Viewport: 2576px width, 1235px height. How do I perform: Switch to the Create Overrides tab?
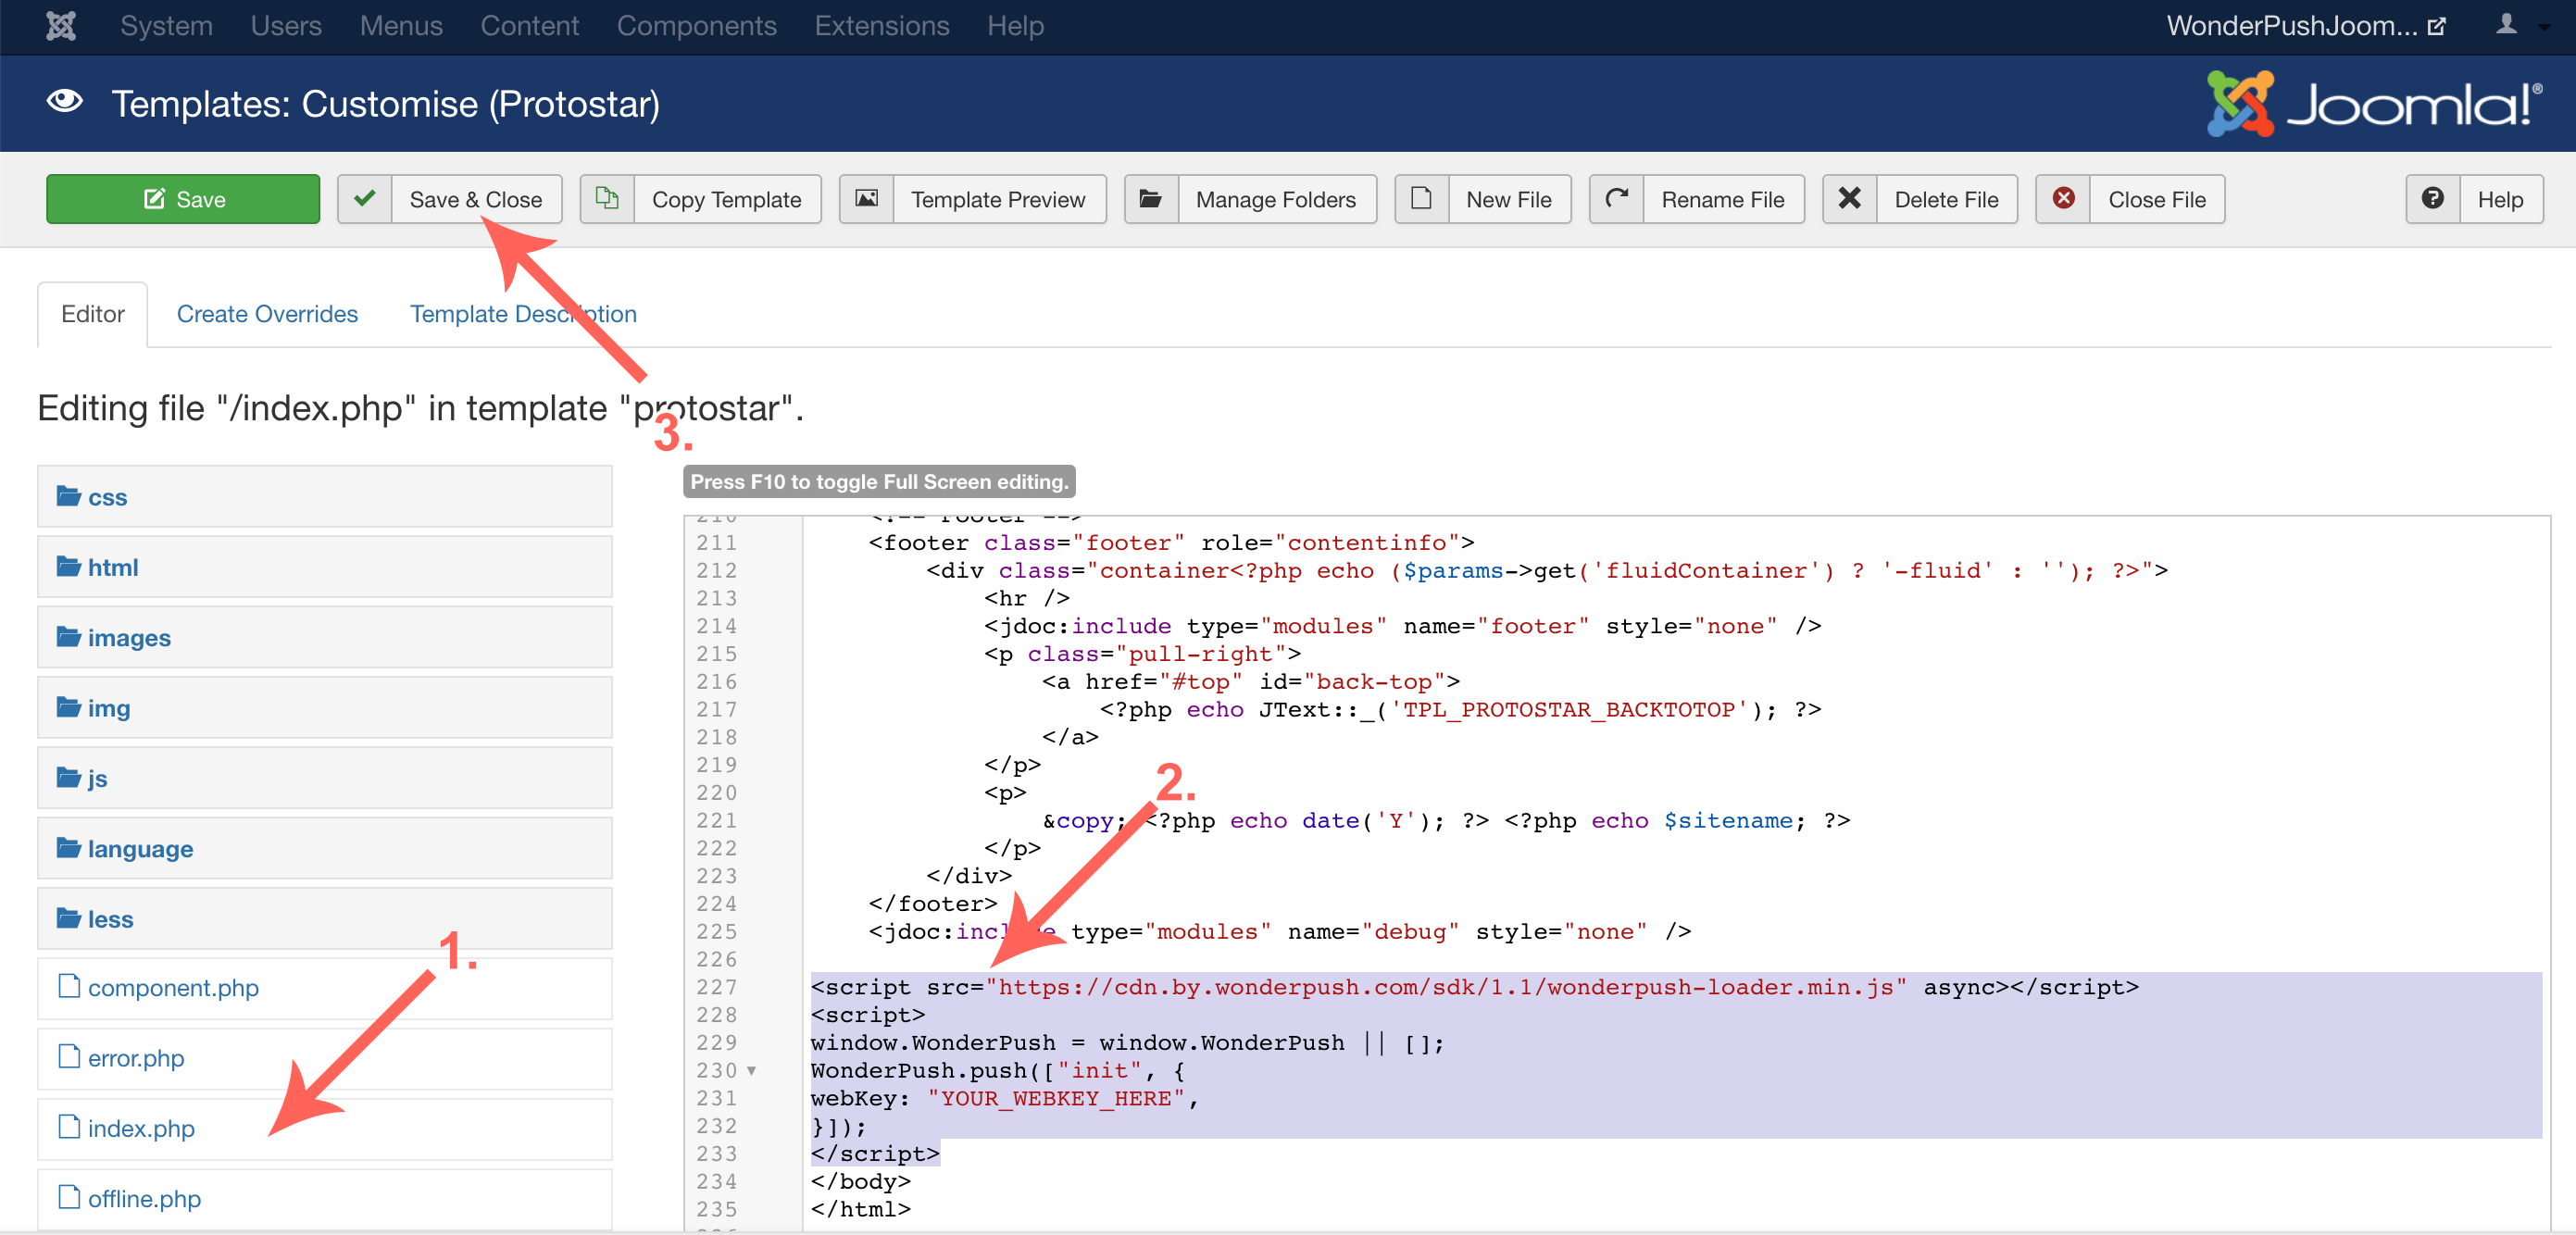[267, 314]
